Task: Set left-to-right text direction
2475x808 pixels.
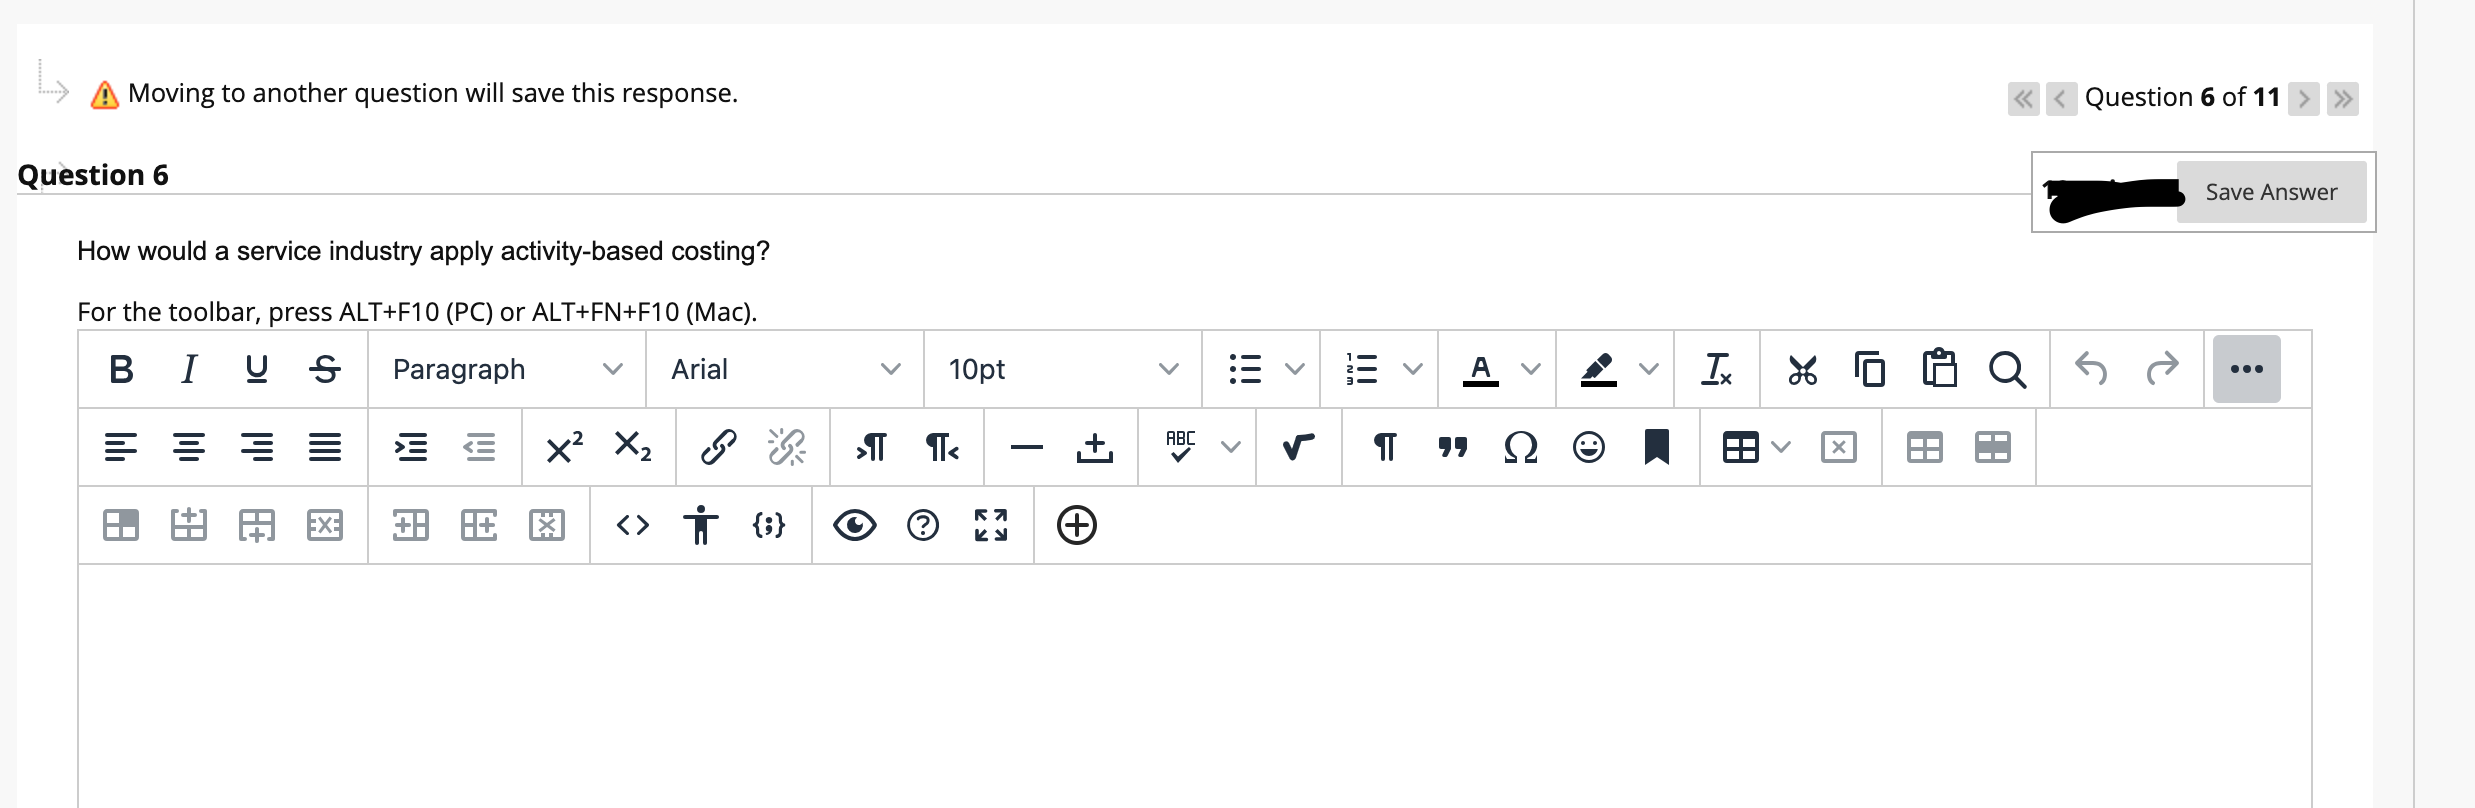Action: click(x=873, y=447)
